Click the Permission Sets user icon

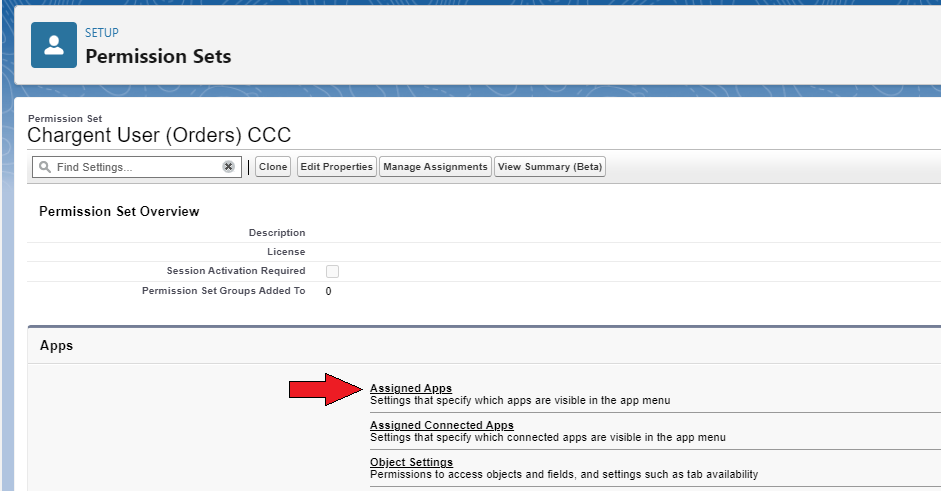click(x=54, y=45)
